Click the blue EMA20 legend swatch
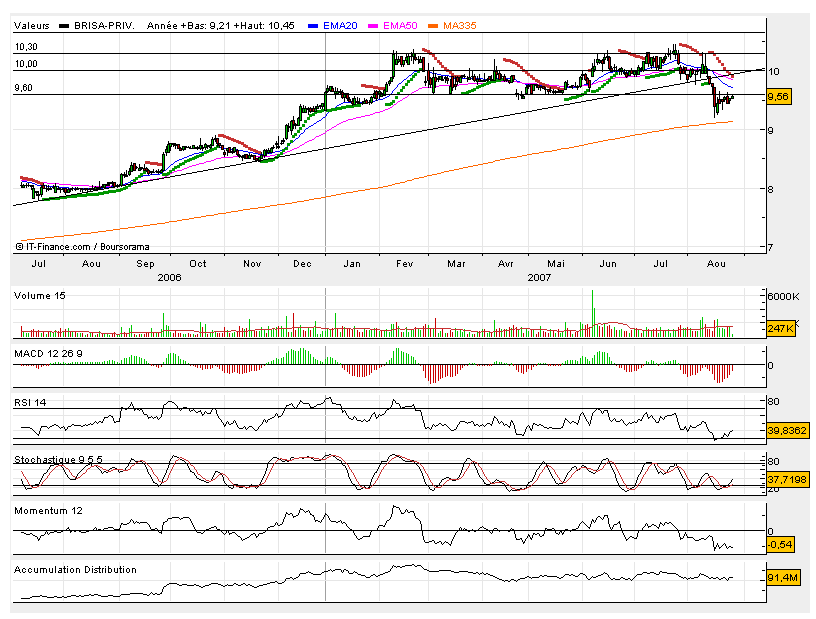 313,26
